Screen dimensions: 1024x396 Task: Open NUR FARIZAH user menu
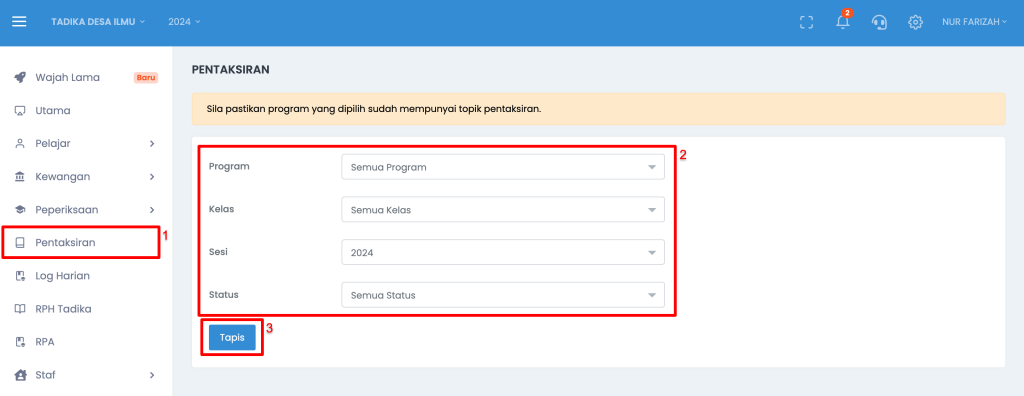974,22
